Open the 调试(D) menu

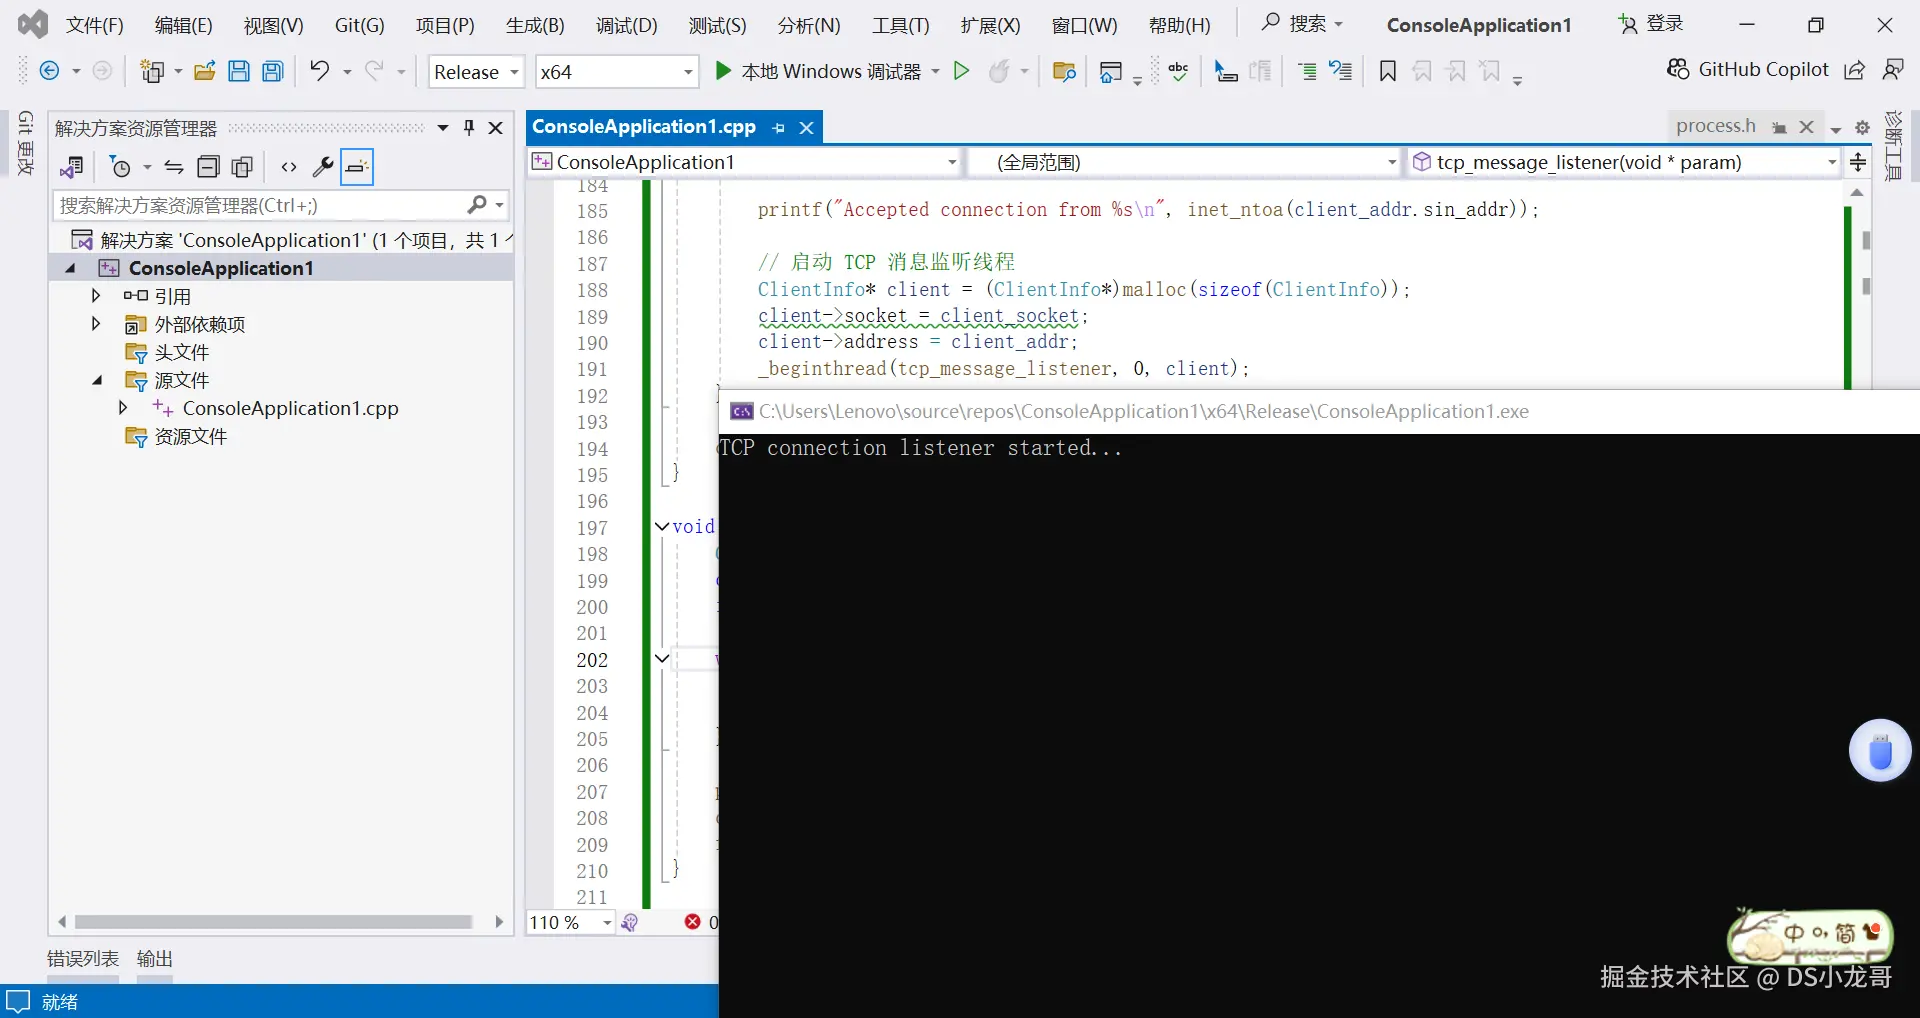(x=627, y=25)
